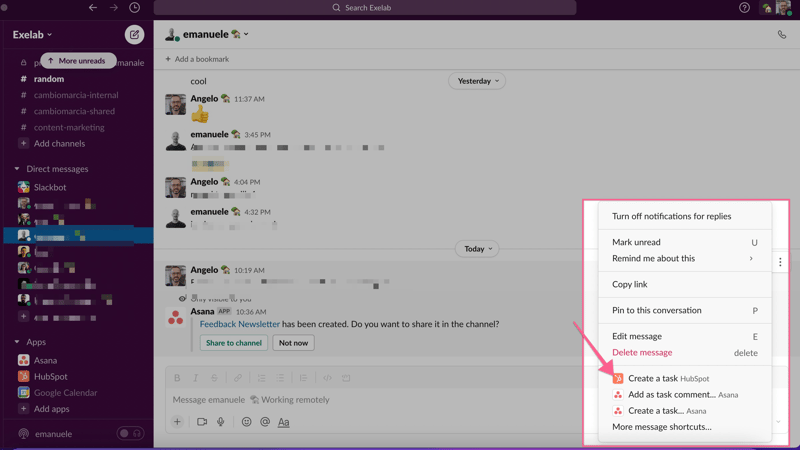Image resolution: width=800 pixels, height=450 pixels.
Task: Choose Add as task comment Asana
Action: click(x=685, y=394)
